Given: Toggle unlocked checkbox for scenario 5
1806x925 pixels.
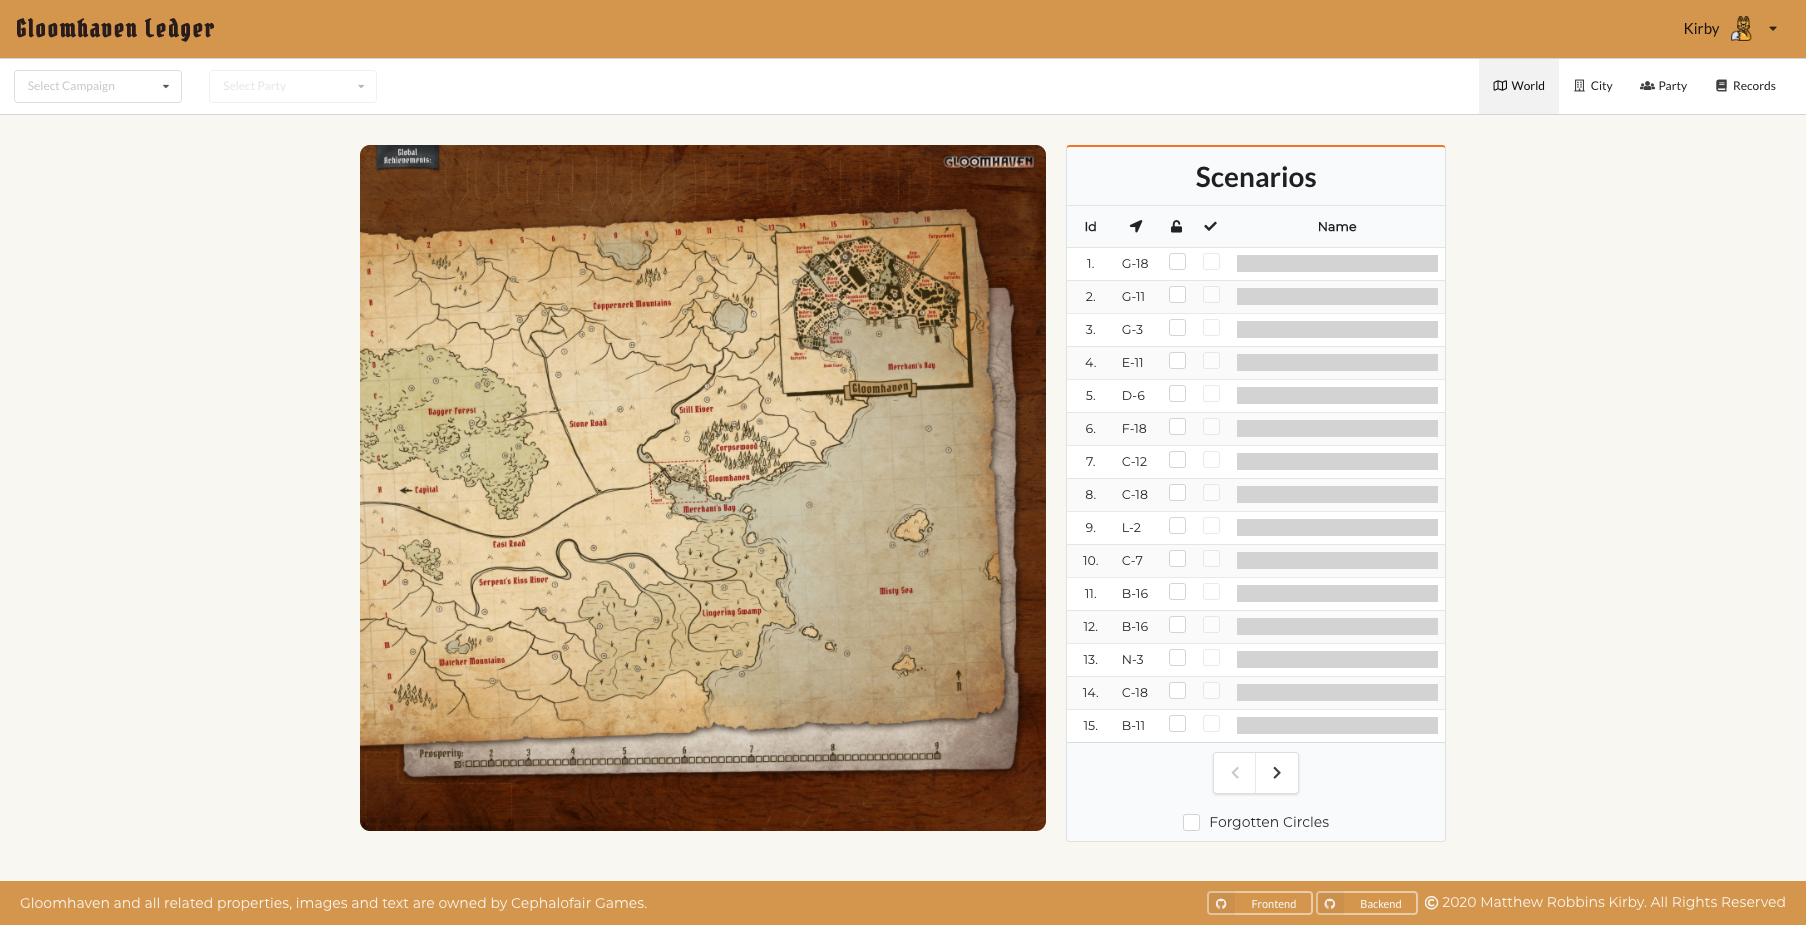Looking at the screenshot, I should click(1178, 394).
